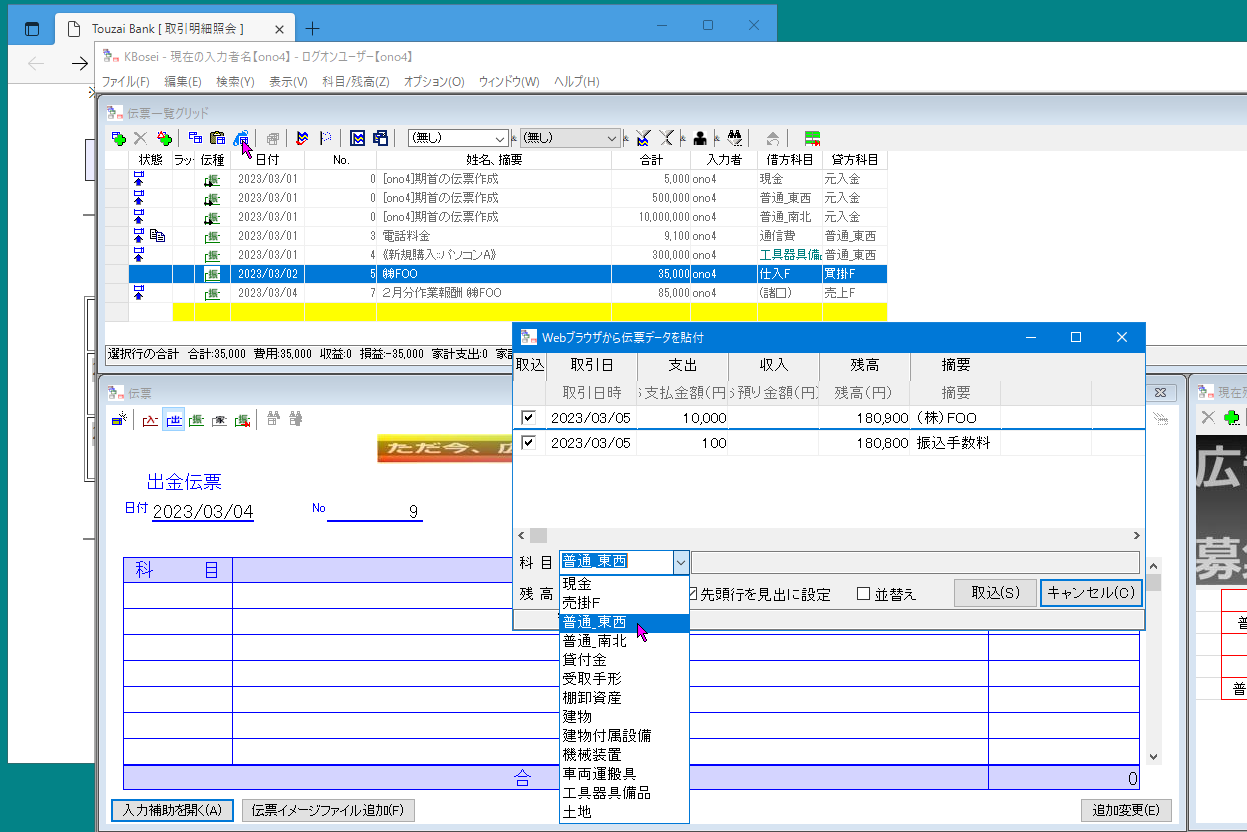This screenshot has width=1247, height=832.
Task: Open the 科目/残高(Z) menu
Action: click(x=356, y=82)
